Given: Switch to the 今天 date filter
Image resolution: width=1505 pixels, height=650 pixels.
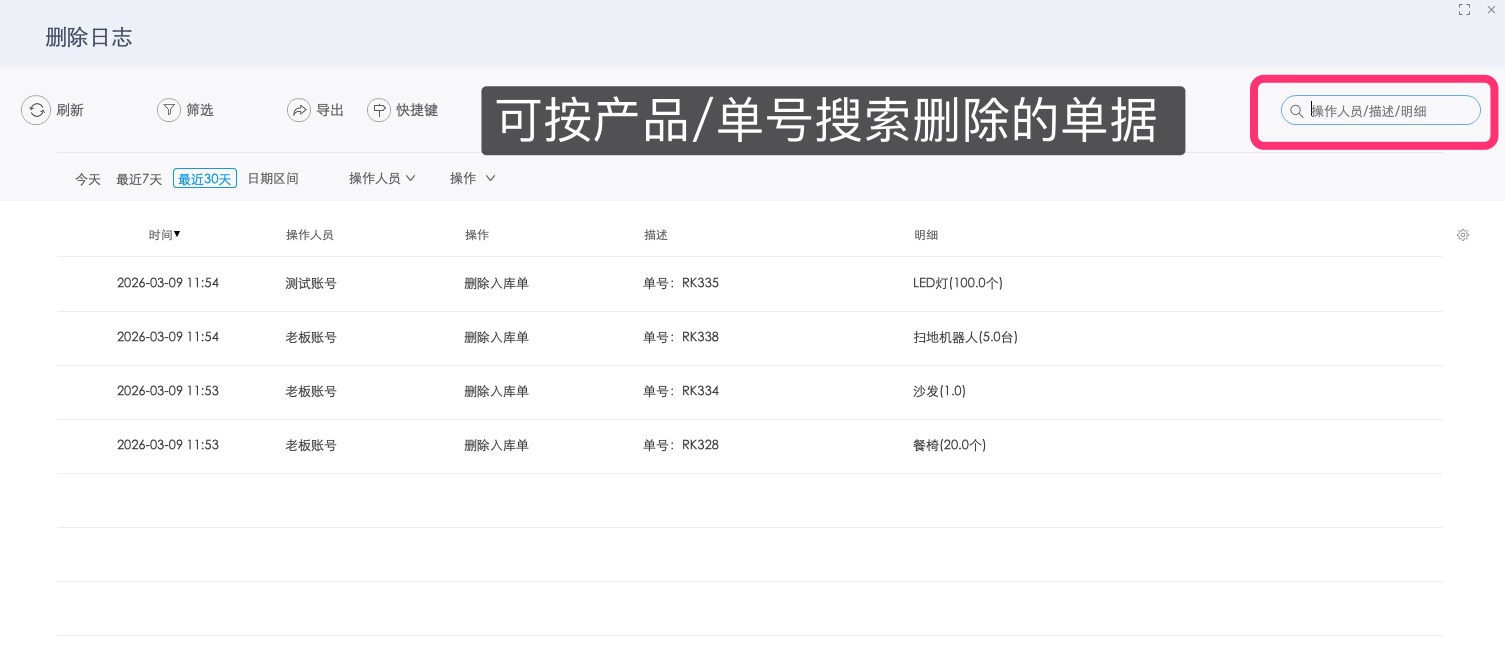Looking at the screenshot, I should [88, 178].
